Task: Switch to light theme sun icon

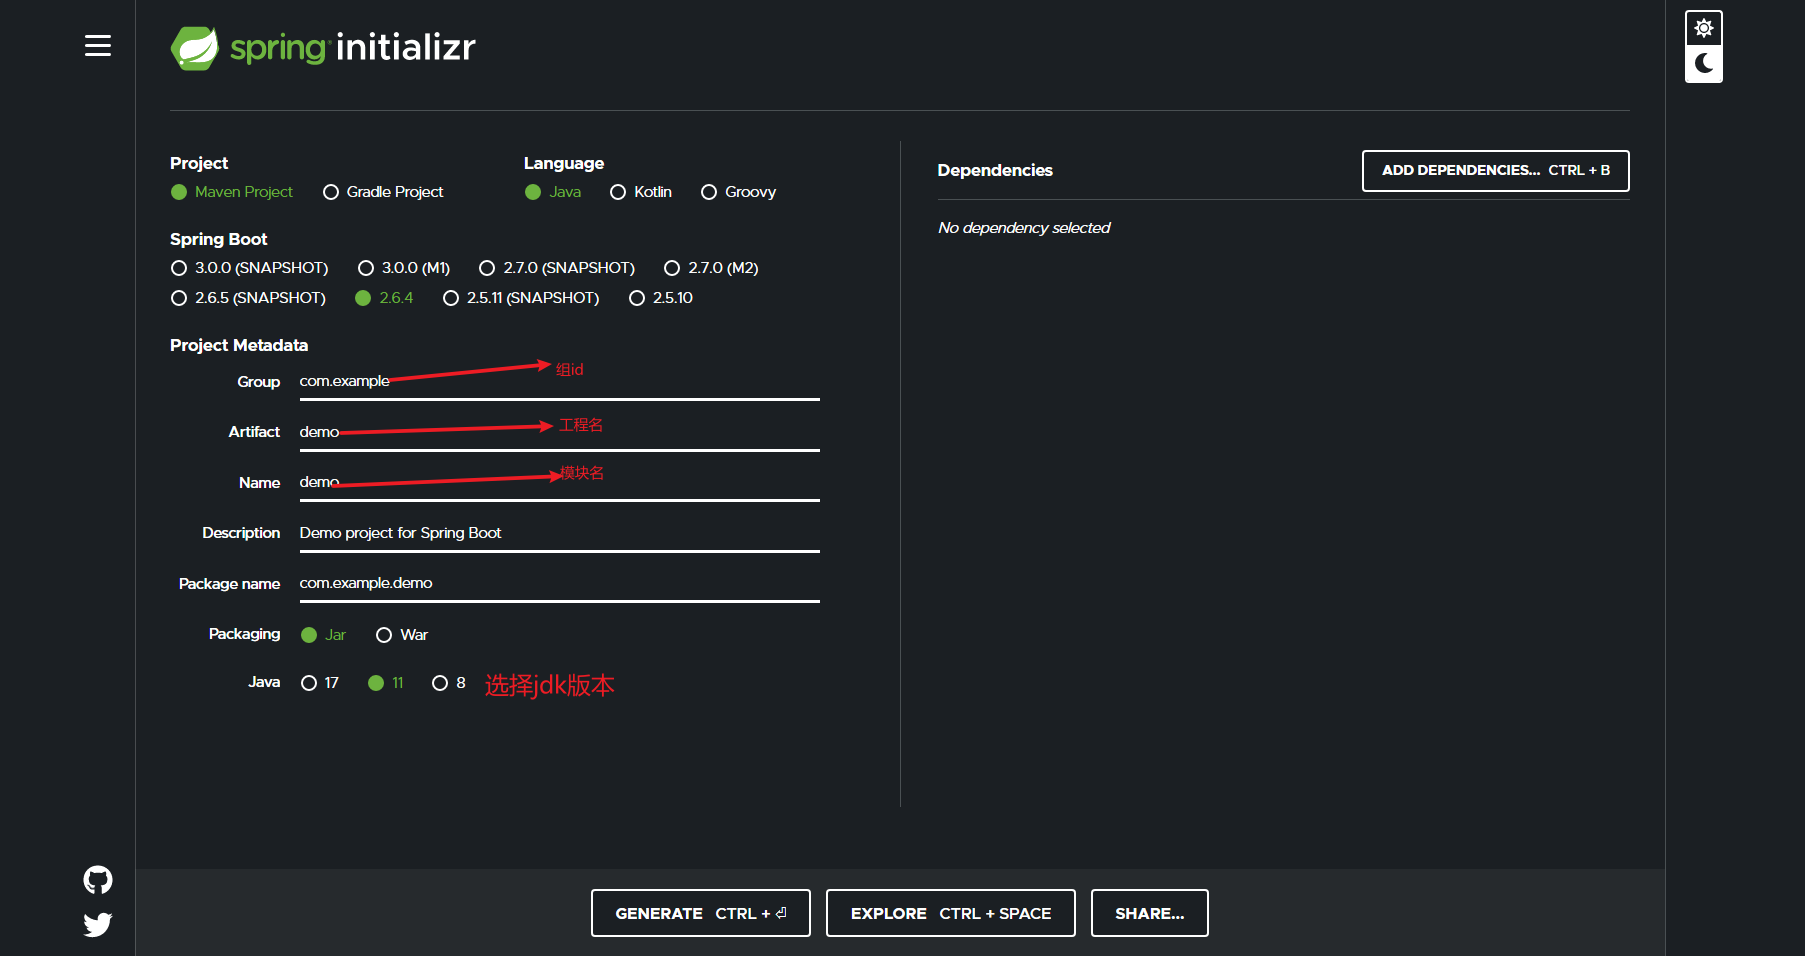Action: pyautogui.click(x=1704, y=28)
